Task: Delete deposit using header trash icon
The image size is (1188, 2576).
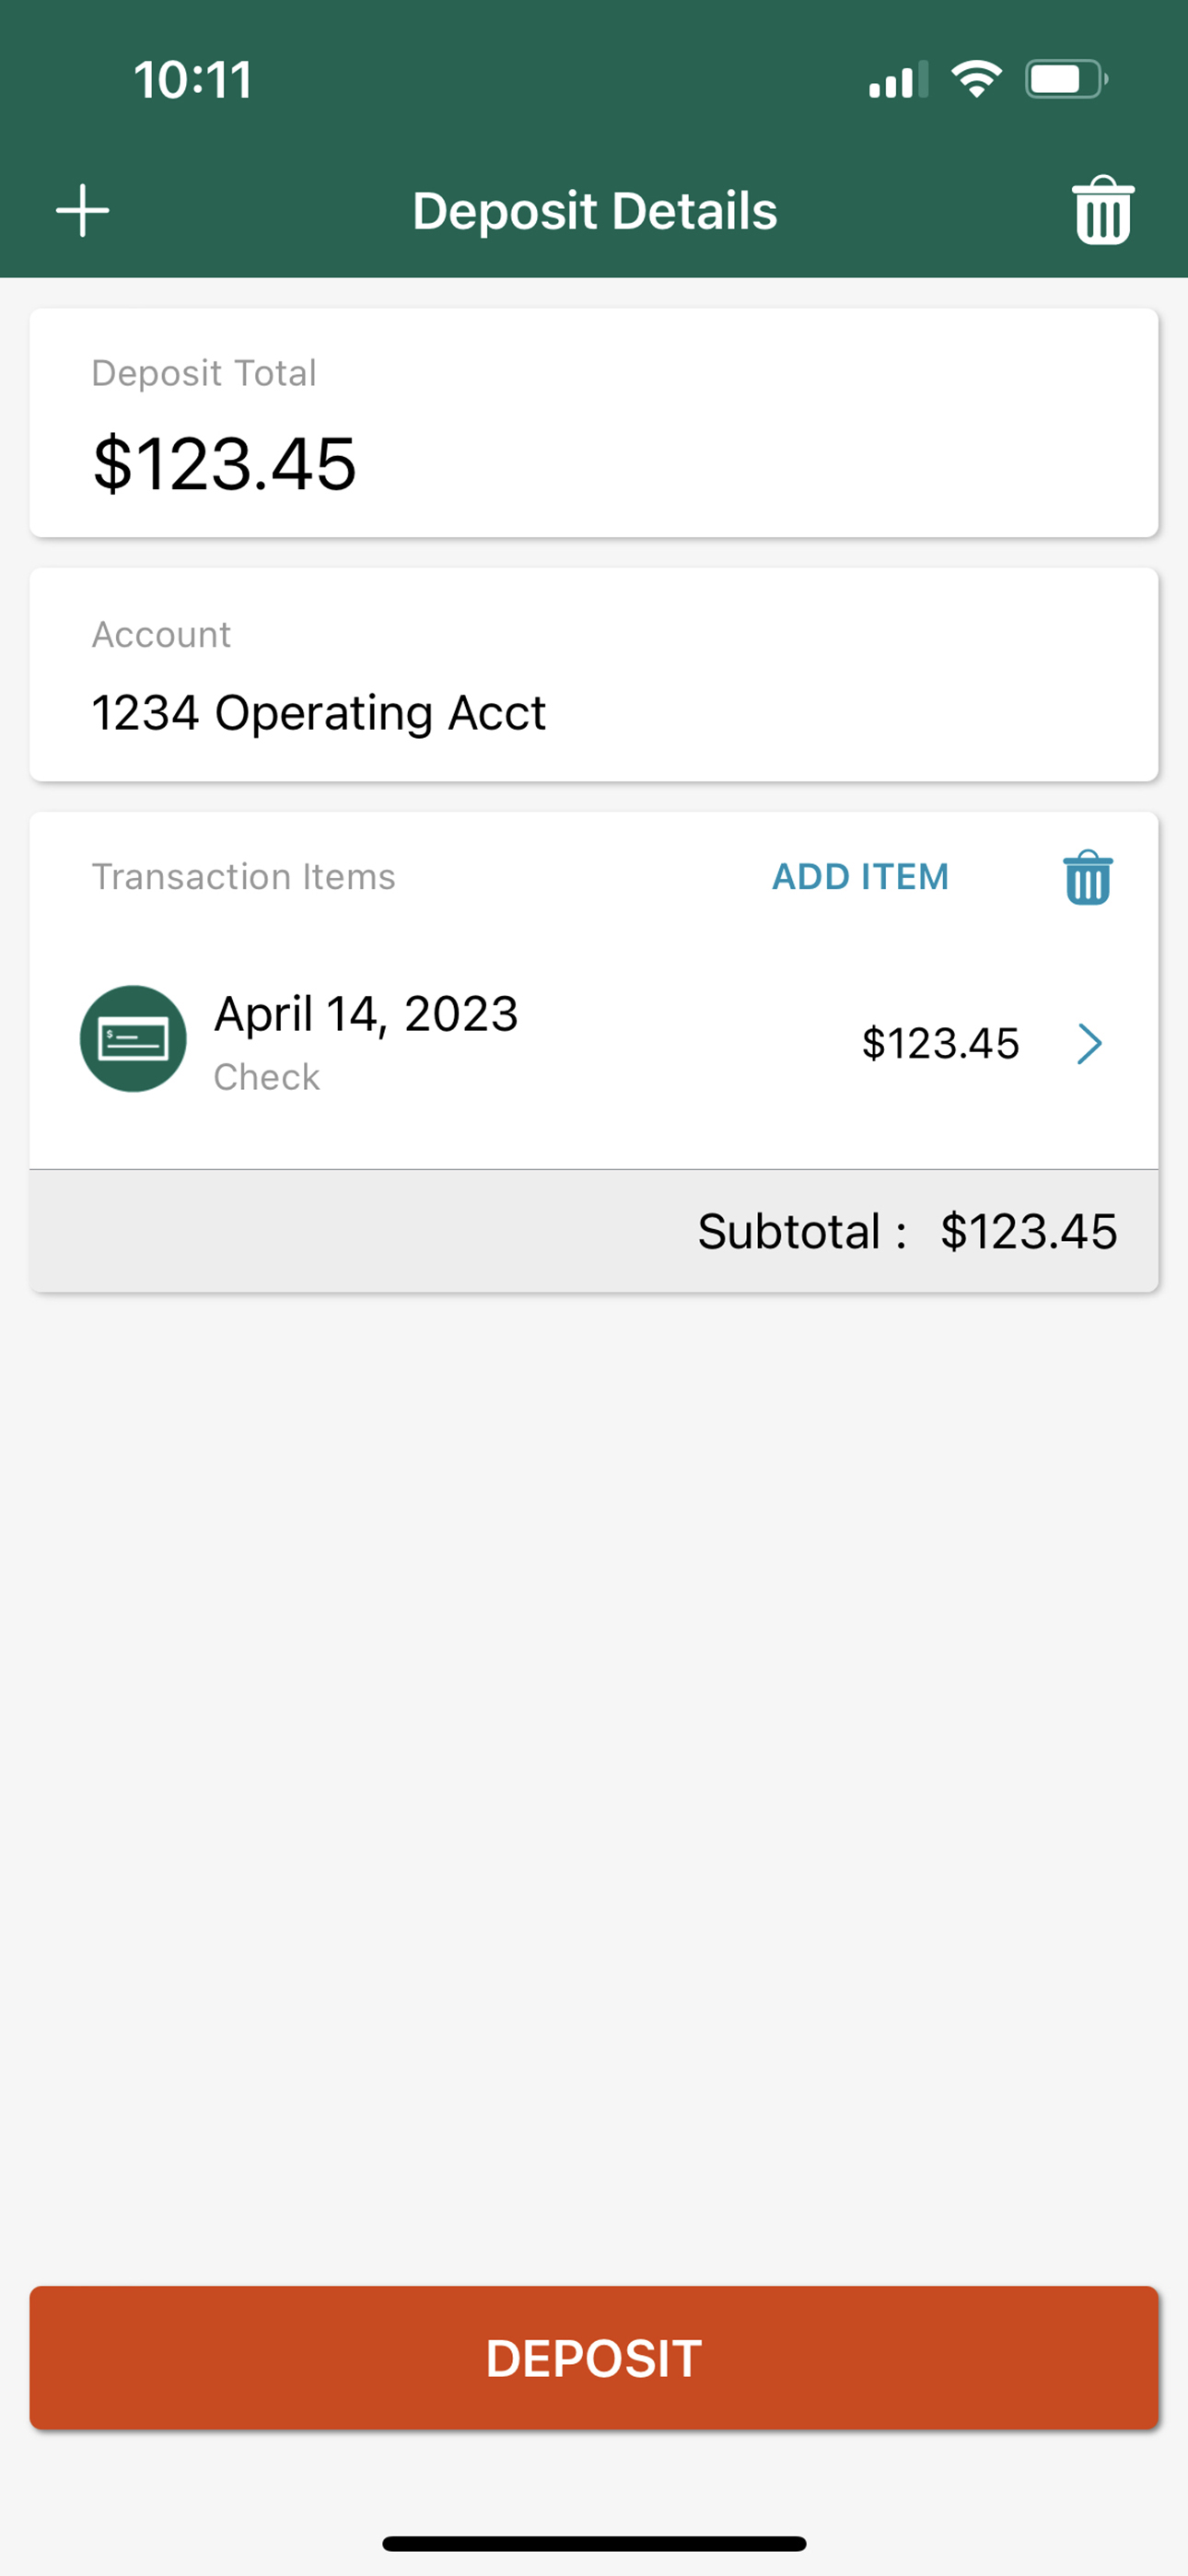Action: (1103, 210)
